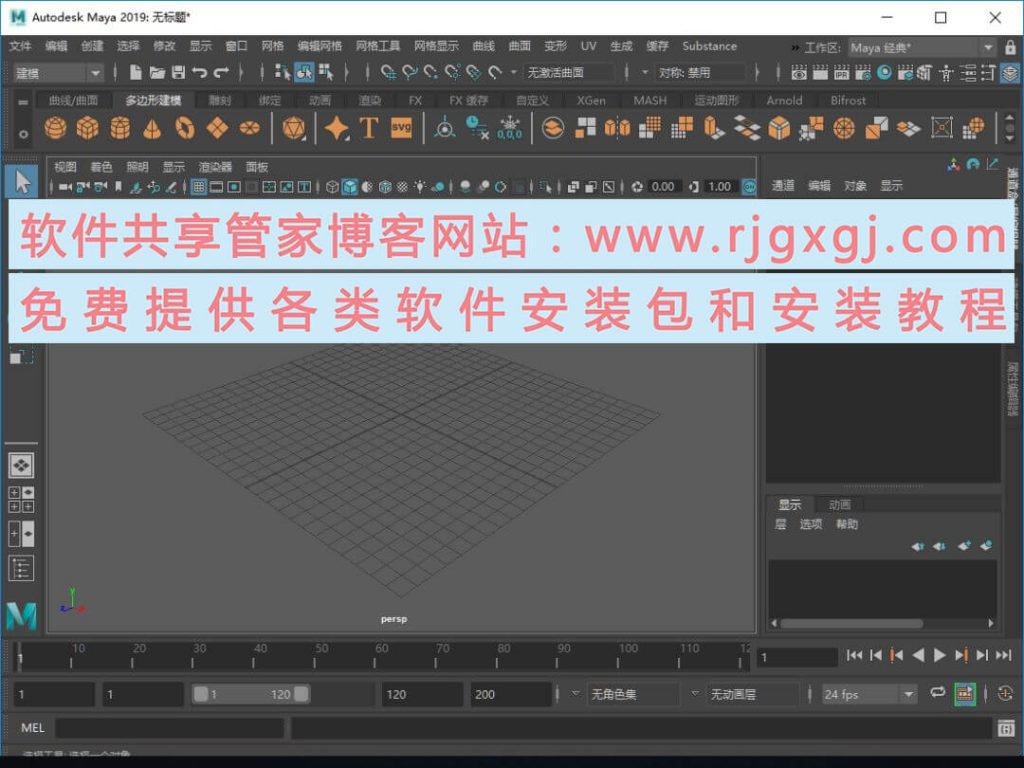Open the viewport 渲染器 panel menu
This screenshot has height=768, width=1024.
(215, 167)
